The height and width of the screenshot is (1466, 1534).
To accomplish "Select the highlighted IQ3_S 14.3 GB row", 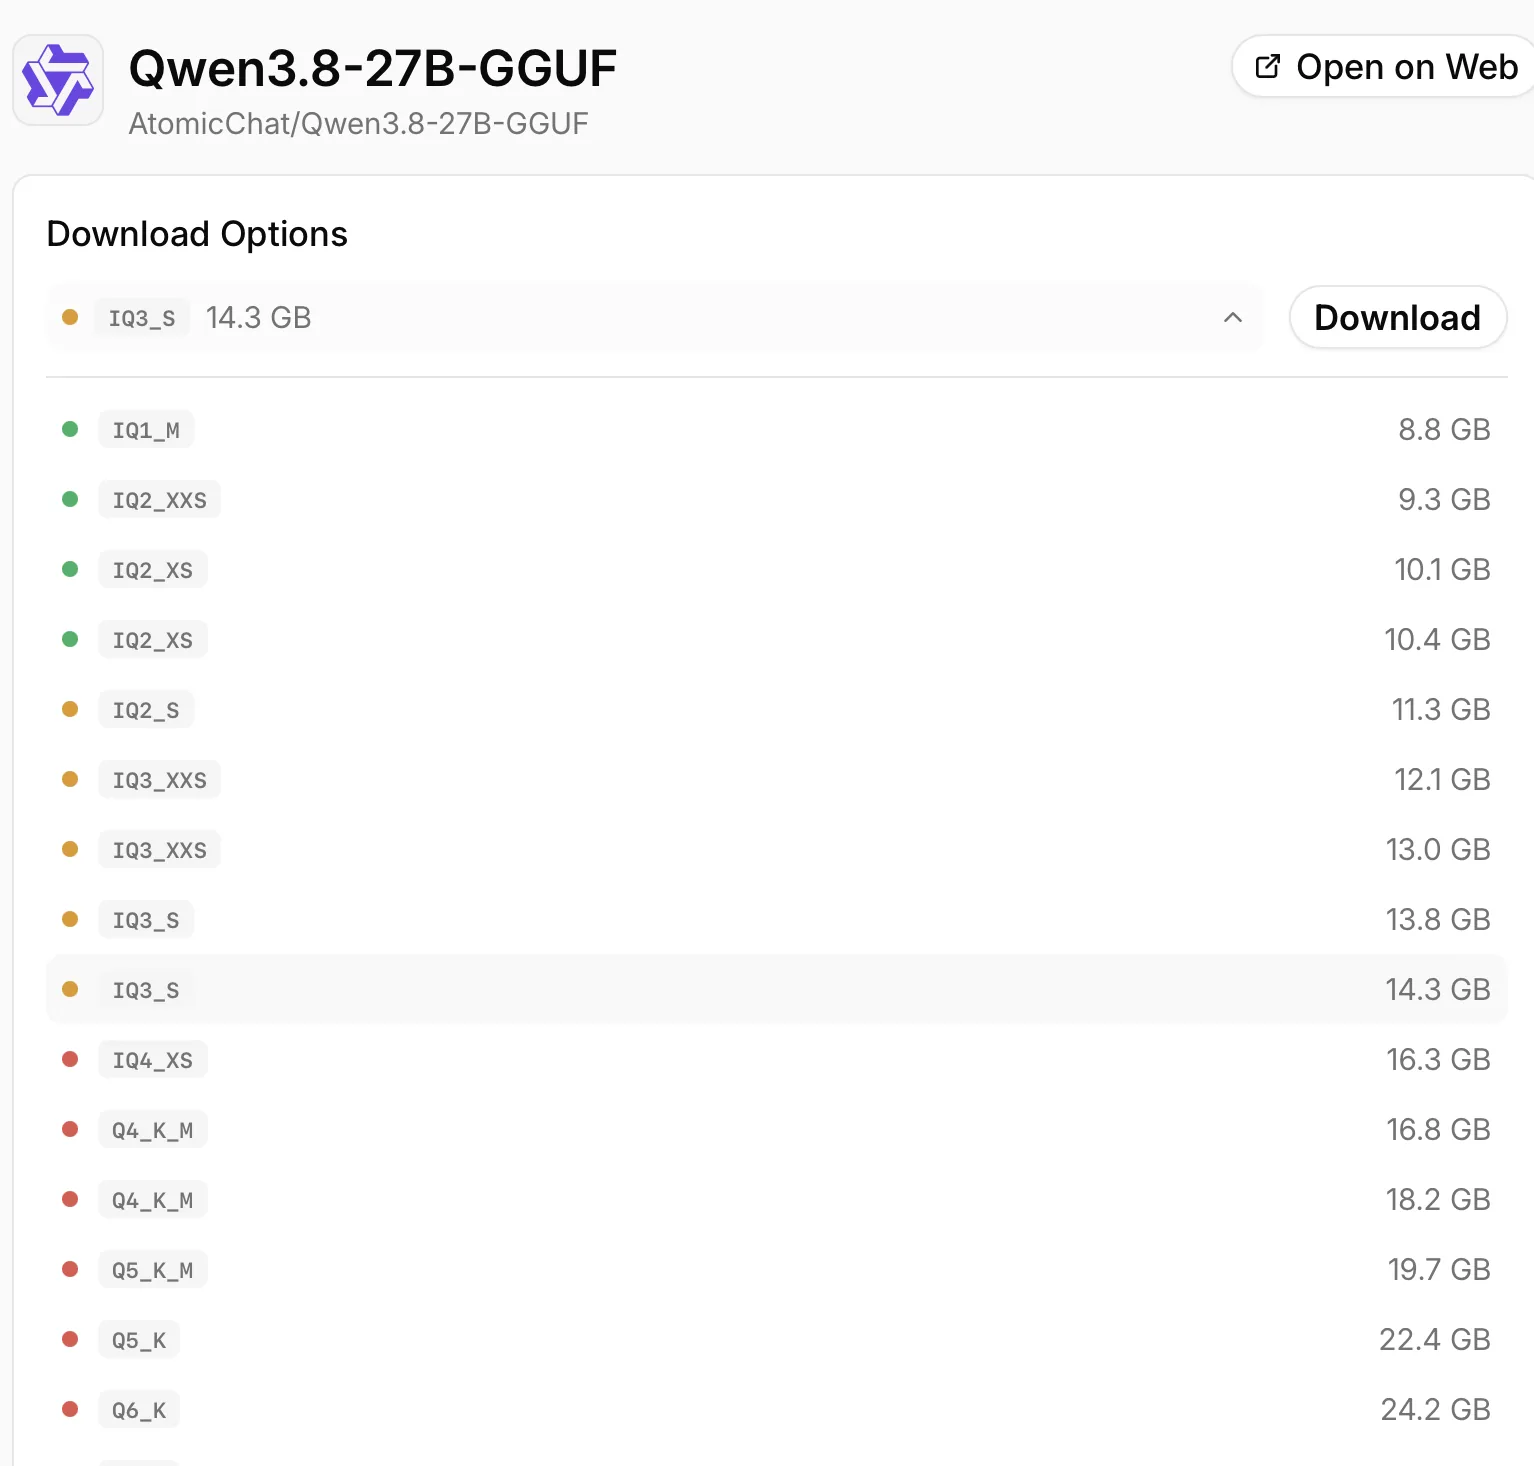I will (x=776, y=989).
